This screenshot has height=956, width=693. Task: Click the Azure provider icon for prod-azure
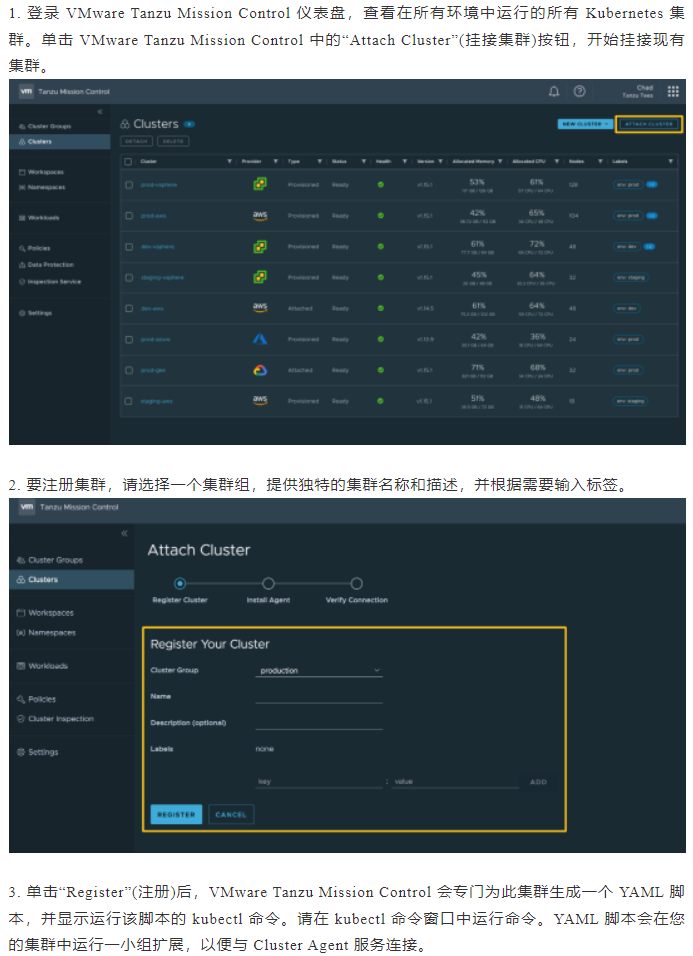pos(260,339)
